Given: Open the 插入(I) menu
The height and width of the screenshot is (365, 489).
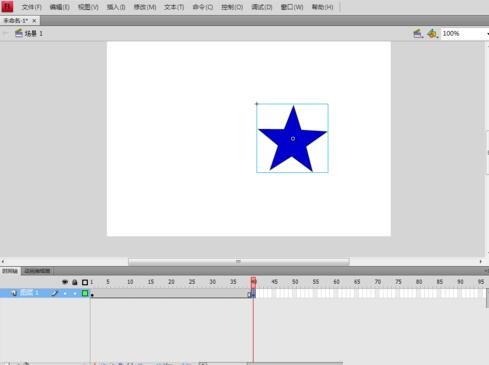Looking at the screenshot, I should 116,7.
